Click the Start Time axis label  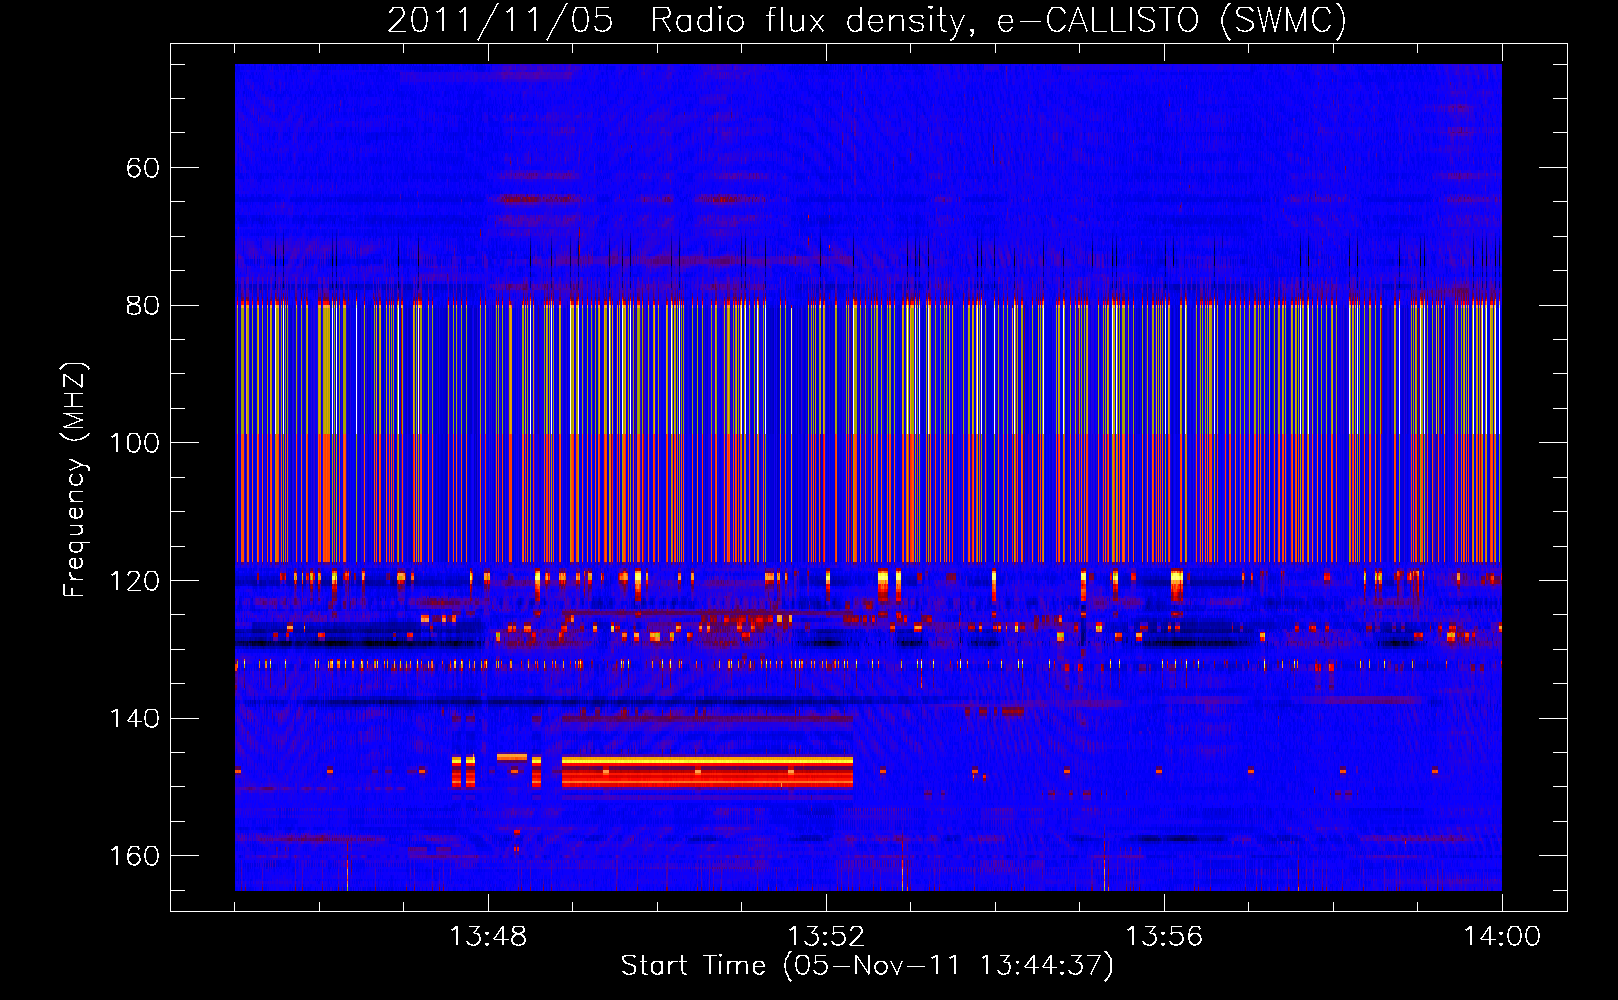point(867,966)
